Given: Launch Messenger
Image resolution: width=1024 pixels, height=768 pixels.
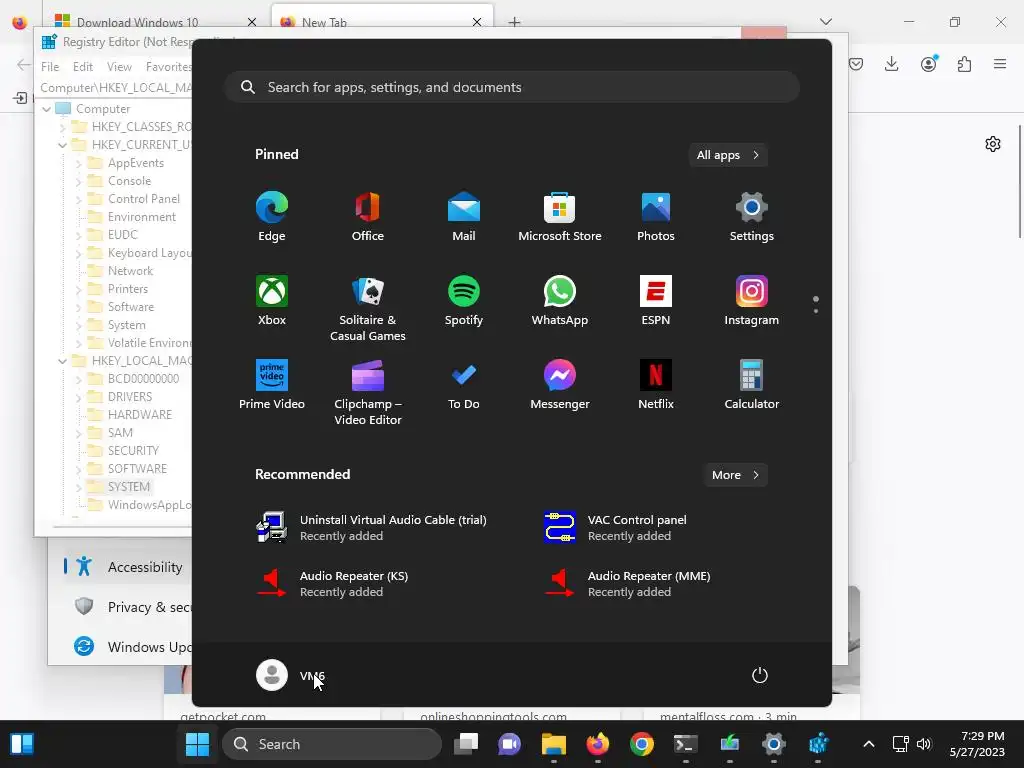Looking at the screenshot, I should [560, 385].
